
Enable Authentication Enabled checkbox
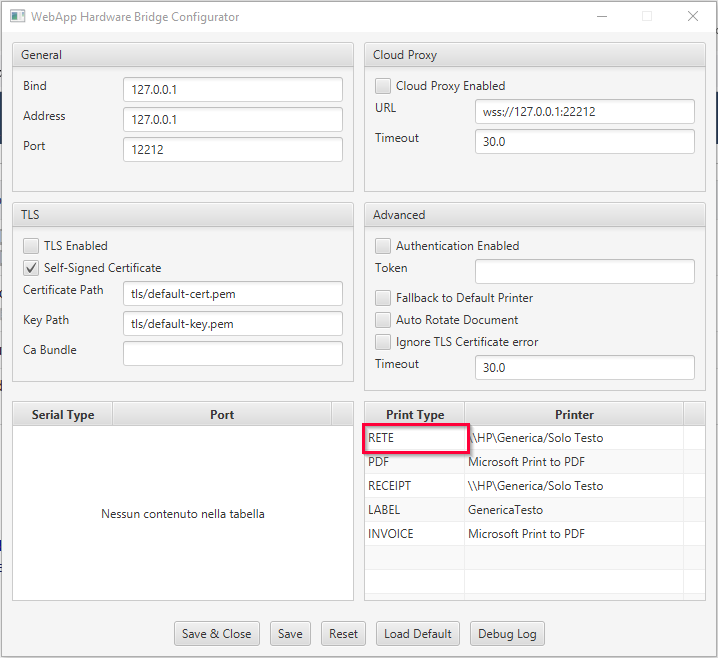(x=383, y=246)
